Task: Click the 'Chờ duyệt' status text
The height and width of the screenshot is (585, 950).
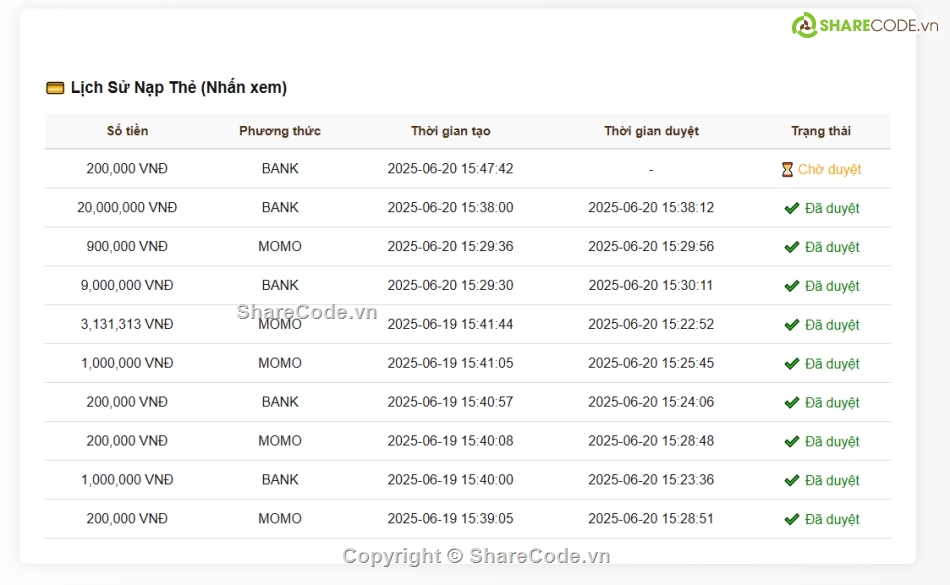Action: click(x=829, y=170)
